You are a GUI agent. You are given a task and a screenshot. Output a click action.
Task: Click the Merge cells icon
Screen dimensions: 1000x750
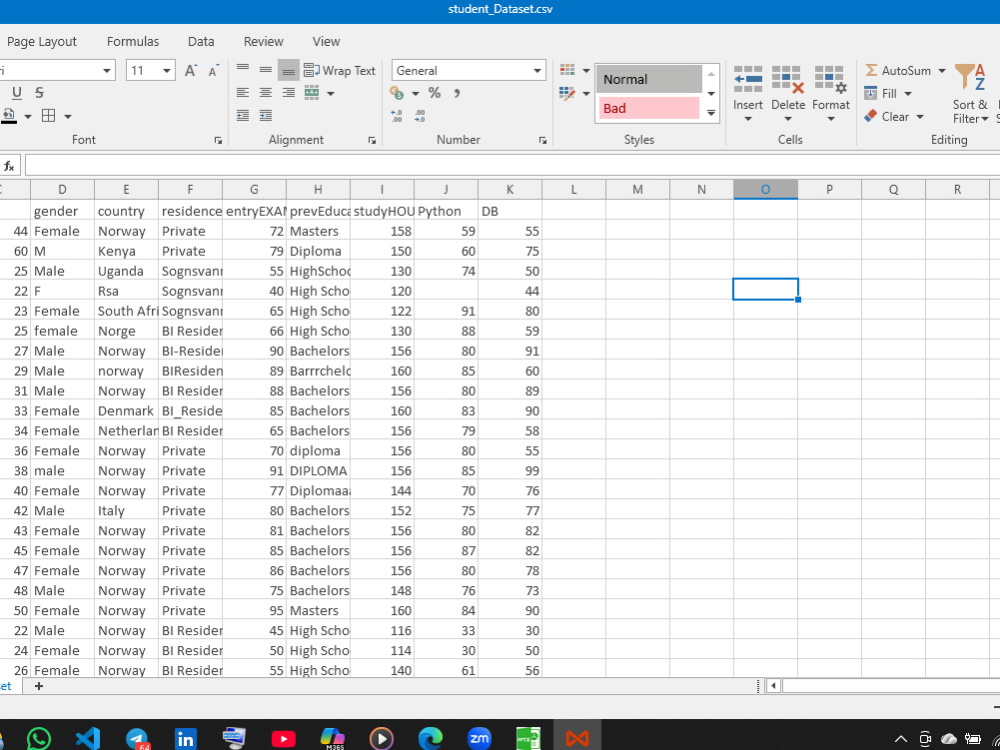(x=311, y=93)
